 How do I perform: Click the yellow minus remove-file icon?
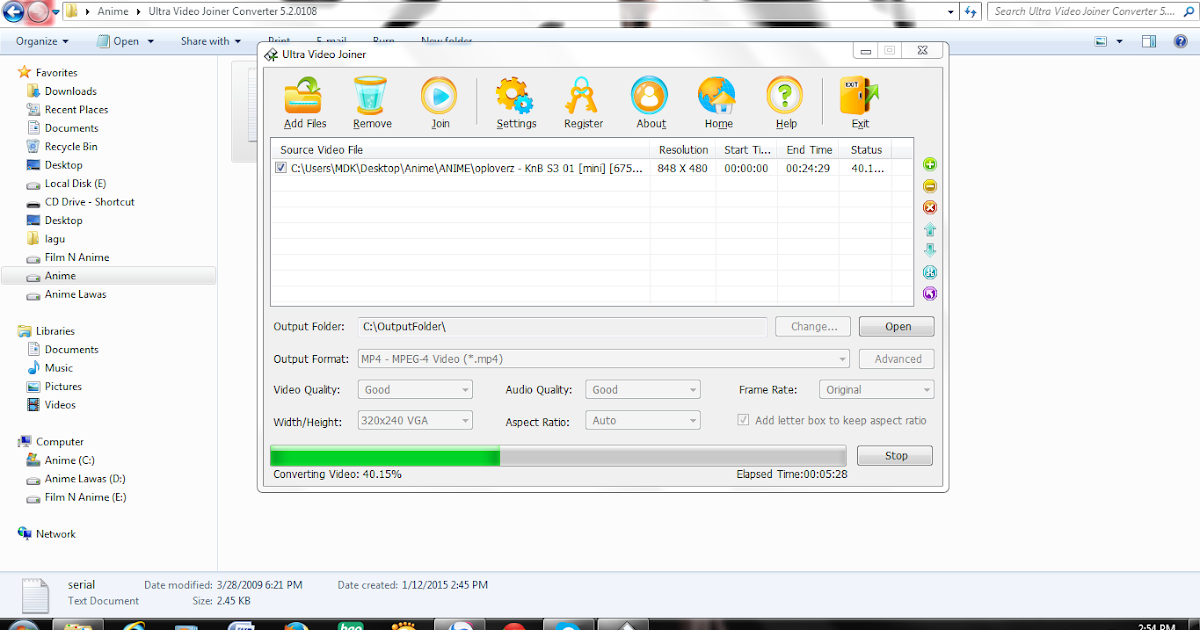[x=930, y=186]
